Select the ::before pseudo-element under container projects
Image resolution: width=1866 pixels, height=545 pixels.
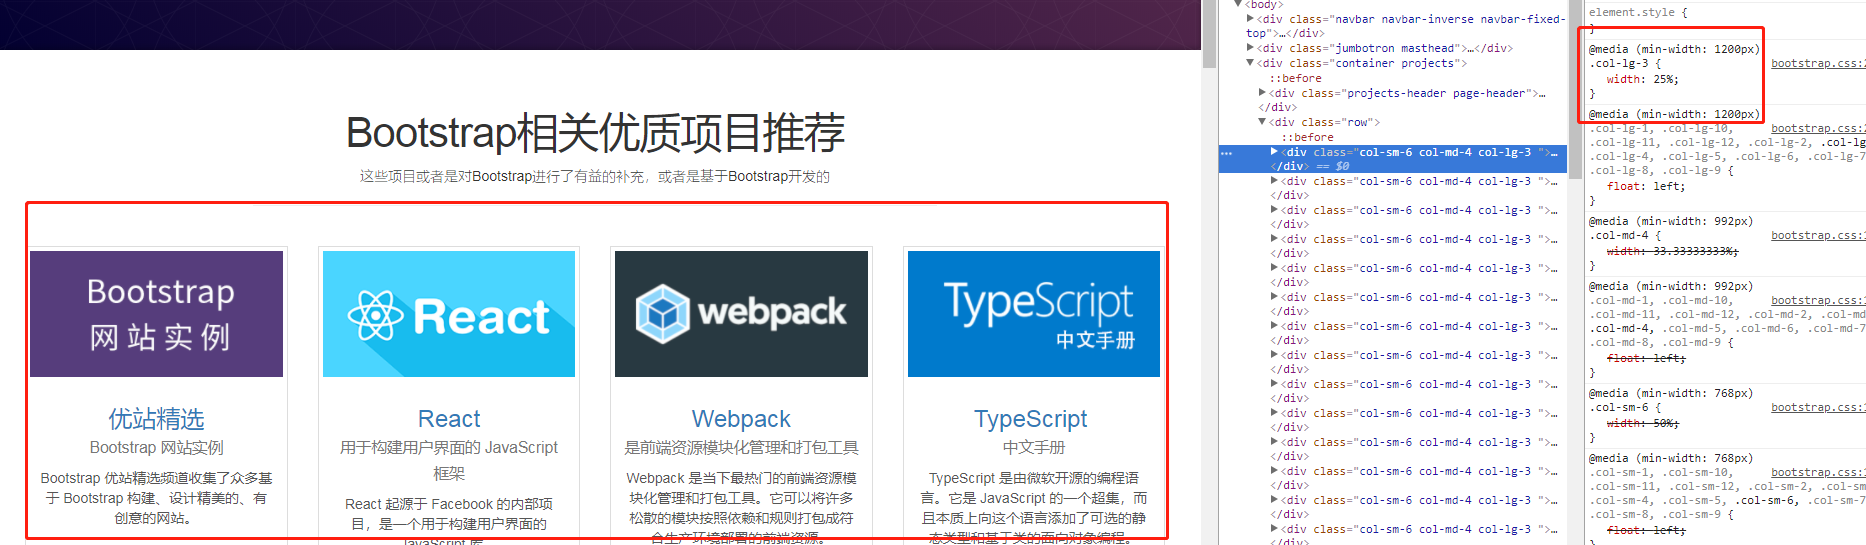pos(1296,78)
